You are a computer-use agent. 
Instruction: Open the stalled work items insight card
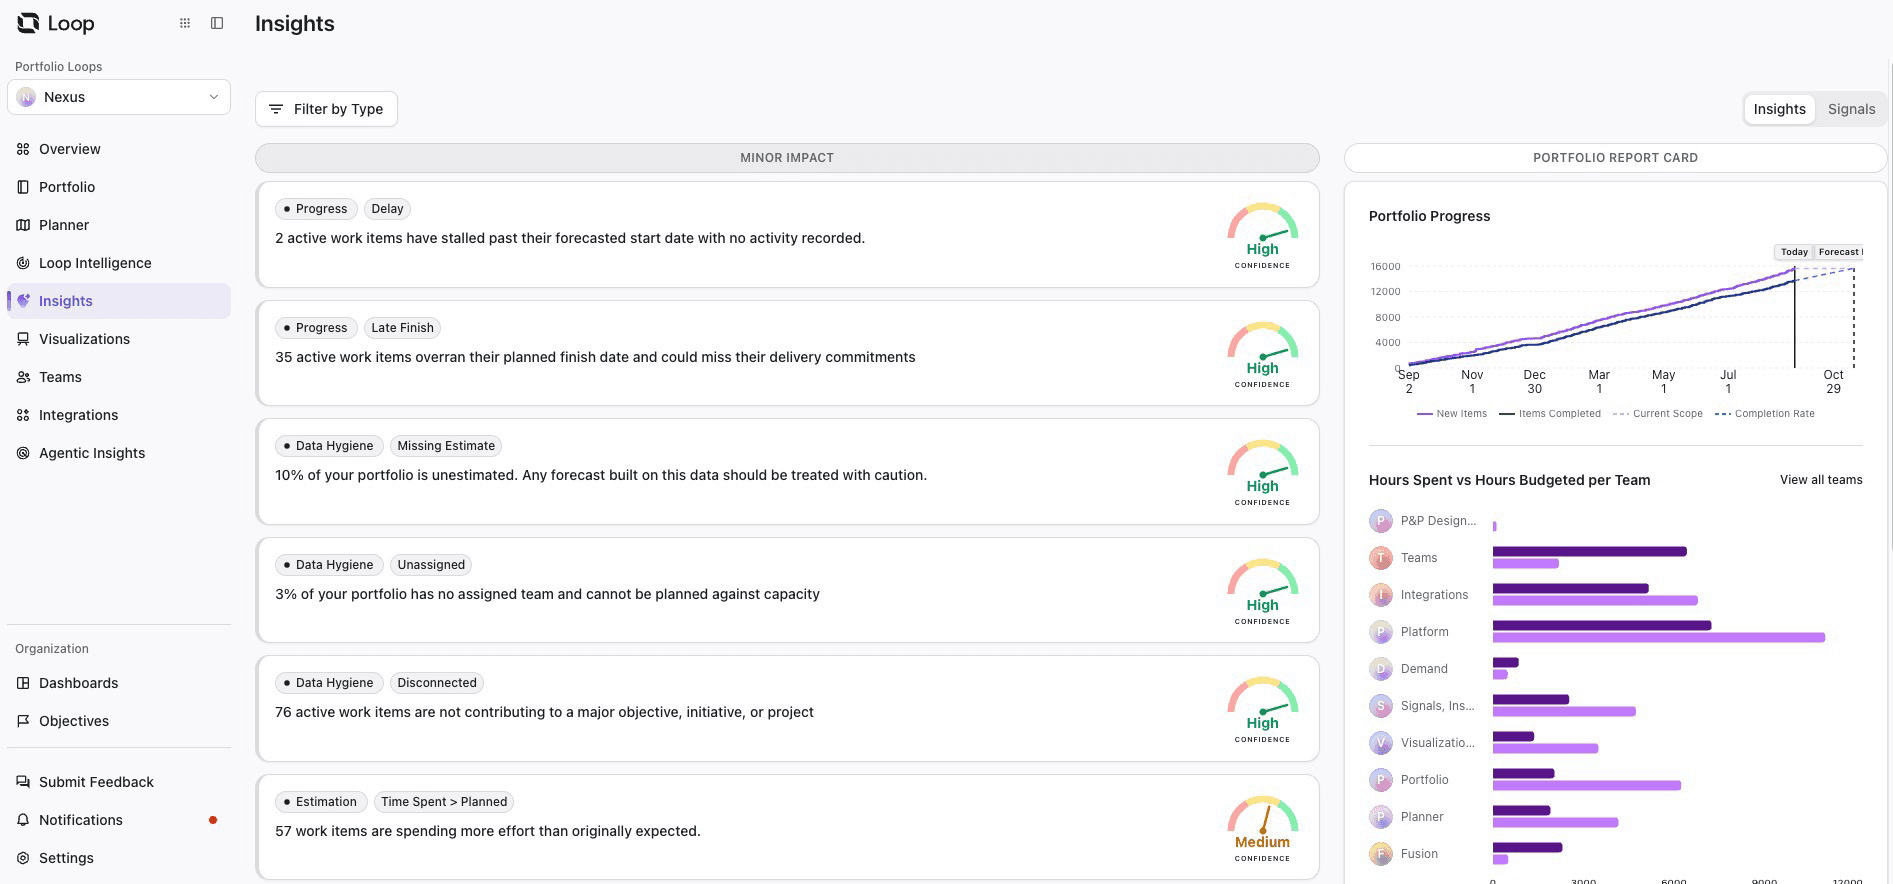pyautogui.click(x=787, y=234)
